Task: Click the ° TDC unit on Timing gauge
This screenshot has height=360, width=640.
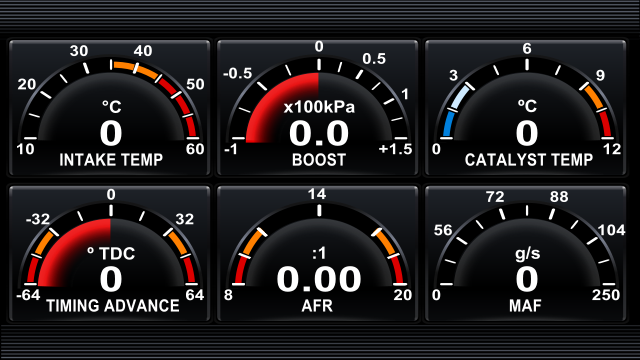Action: pyautogui.click(x=111, y=254)
